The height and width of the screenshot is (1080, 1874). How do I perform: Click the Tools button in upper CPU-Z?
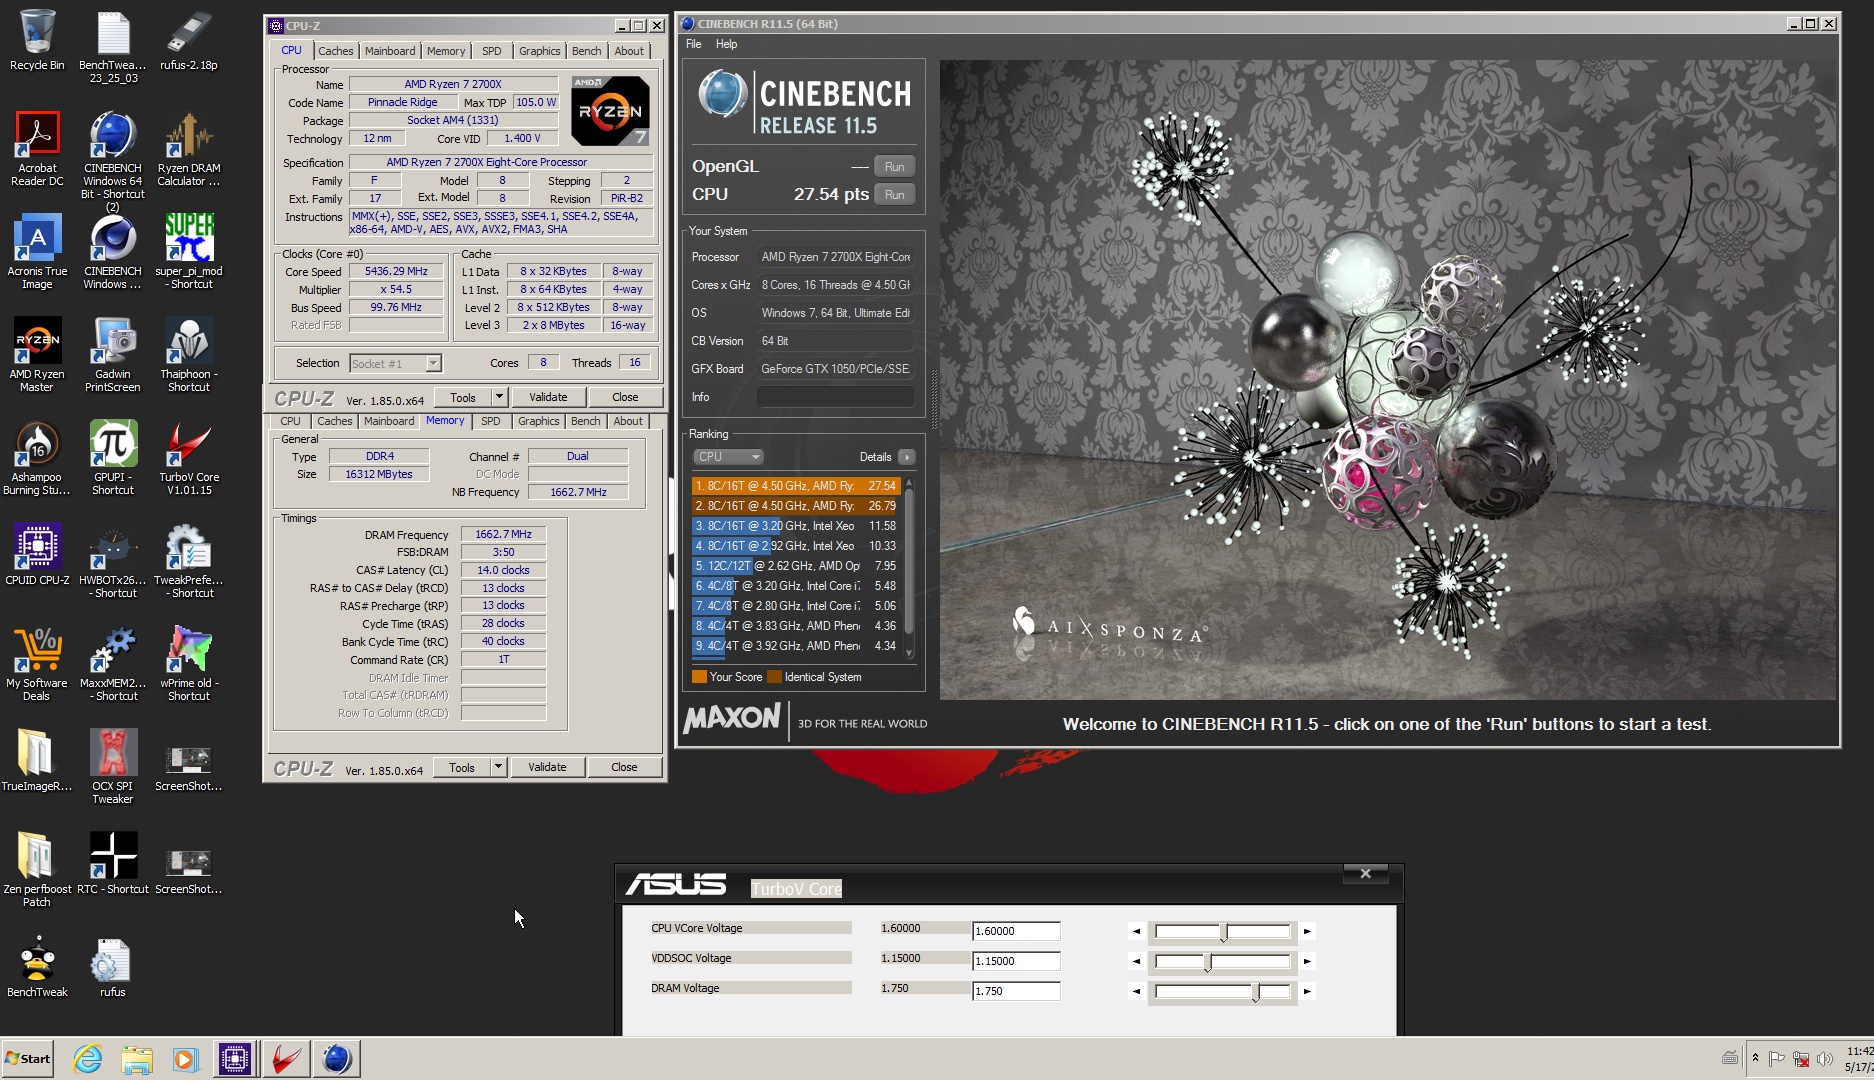point(463,397)
